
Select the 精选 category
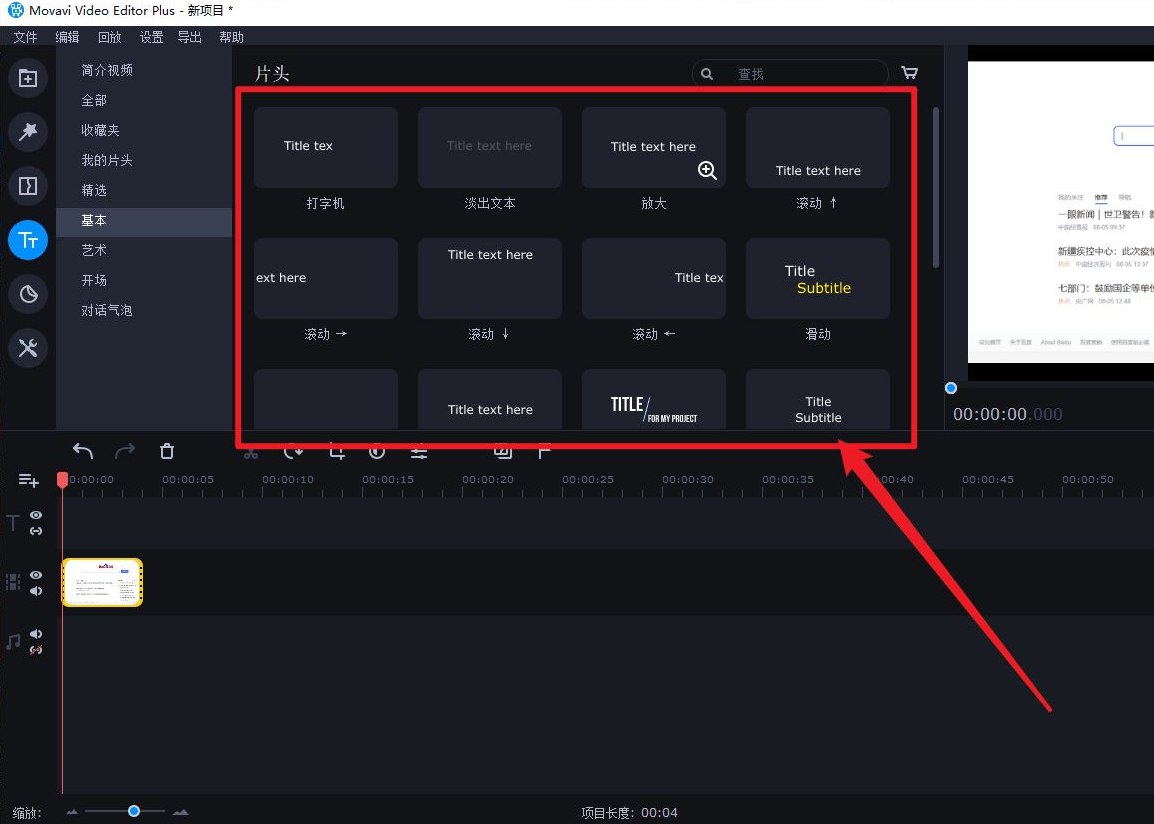[144, 191]
